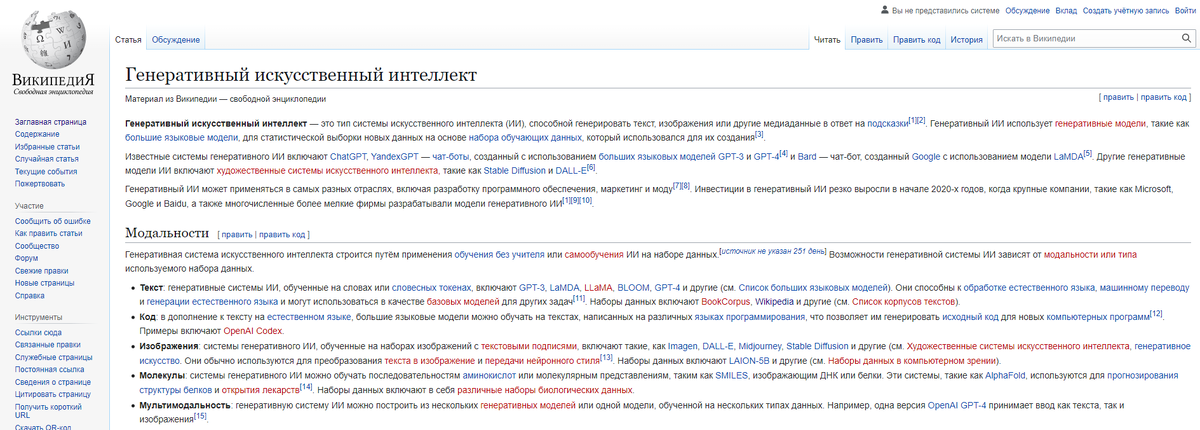Open 'Сведения о странице' sidebar link

(53, 382)
